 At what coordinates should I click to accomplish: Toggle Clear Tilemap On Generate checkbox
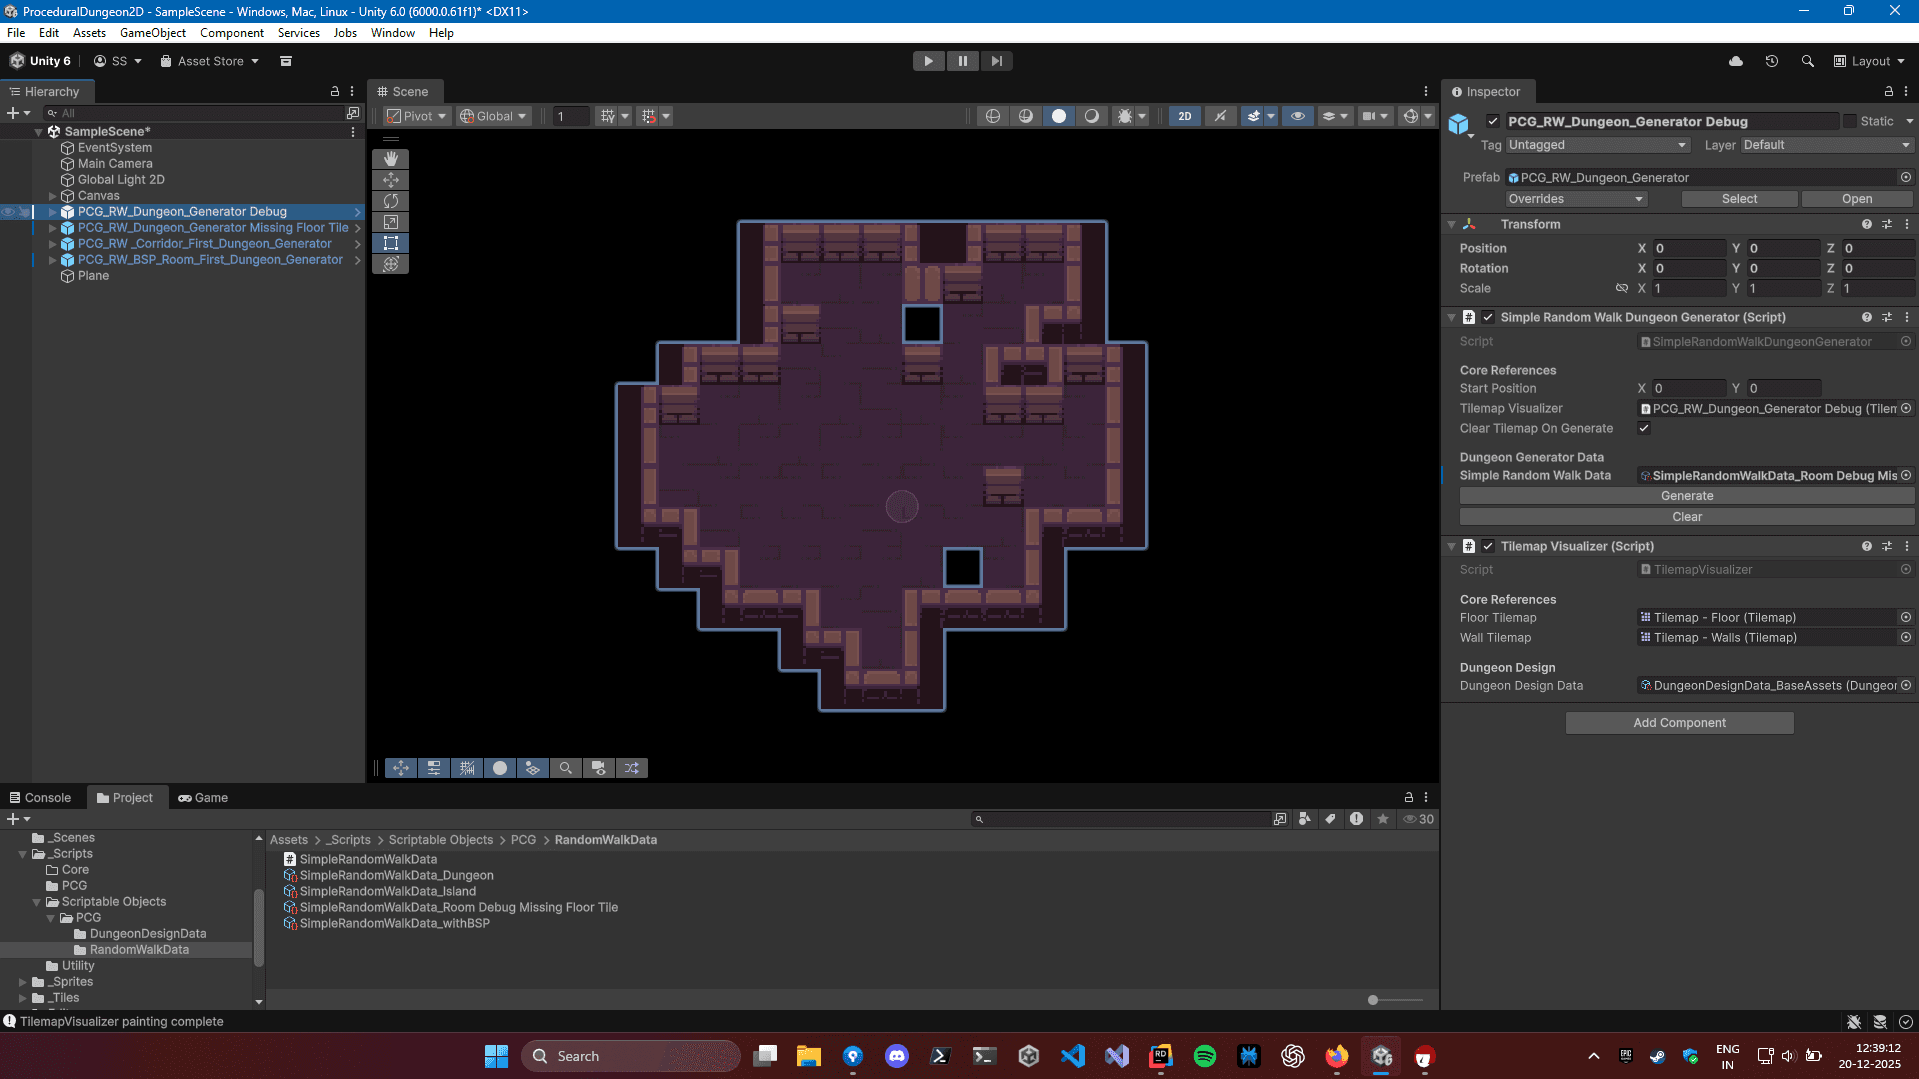point(1643,428)
